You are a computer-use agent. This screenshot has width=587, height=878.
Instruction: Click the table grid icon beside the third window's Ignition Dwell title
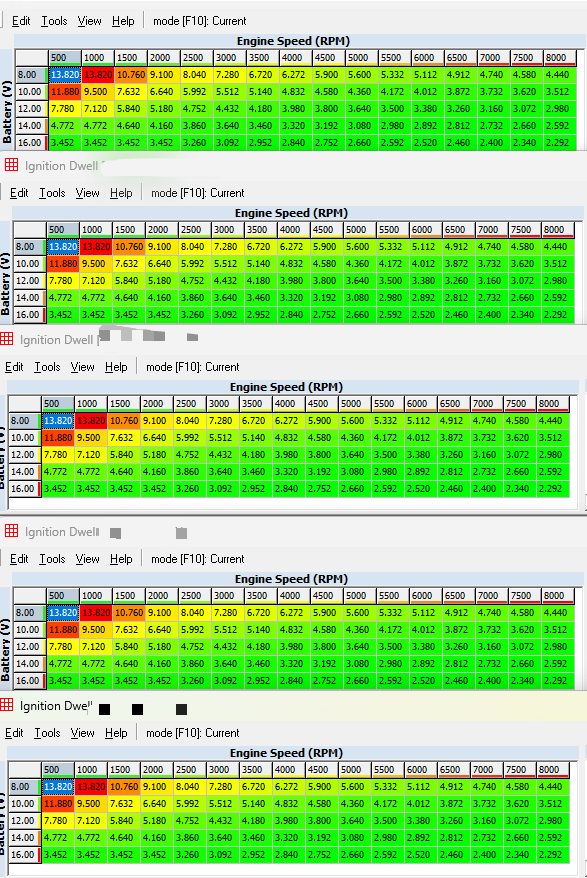pyautogui.click(x=7, y=339)
